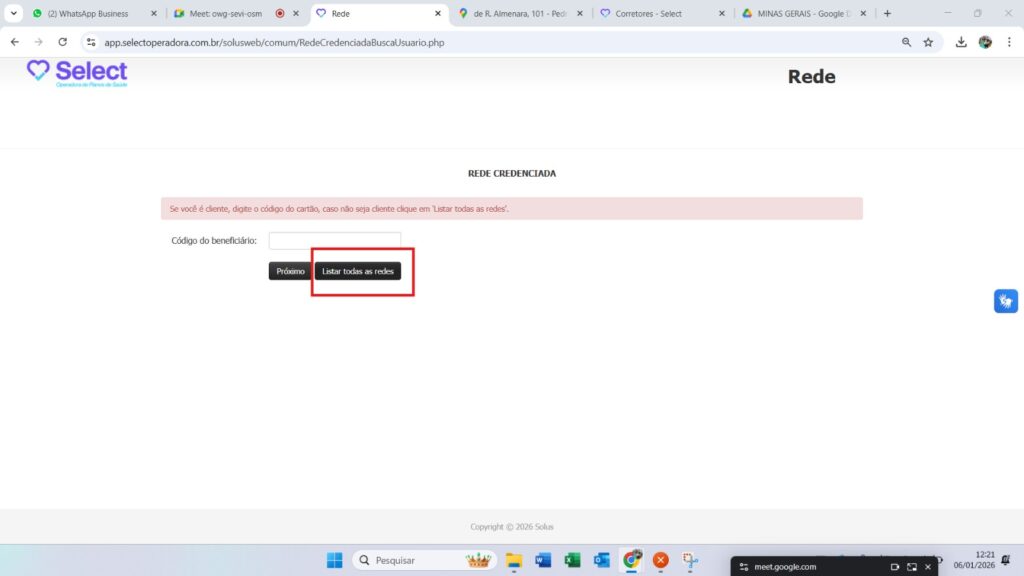
Task: Open the Chrome downloads icon
Action: tap(961, 42)
